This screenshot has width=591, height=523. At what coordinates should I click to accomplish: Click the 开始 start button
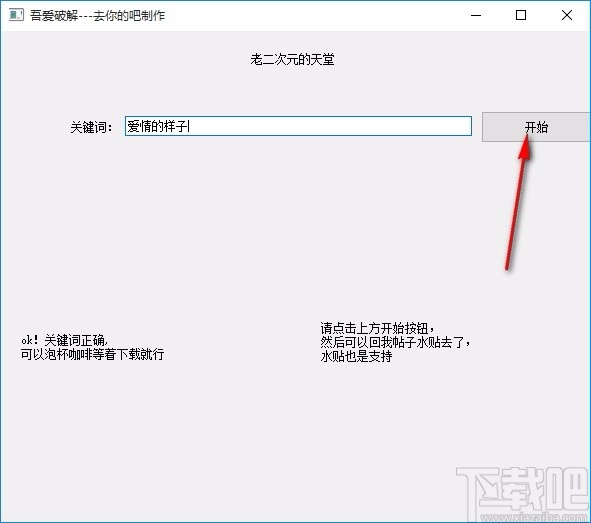(536, 127)
